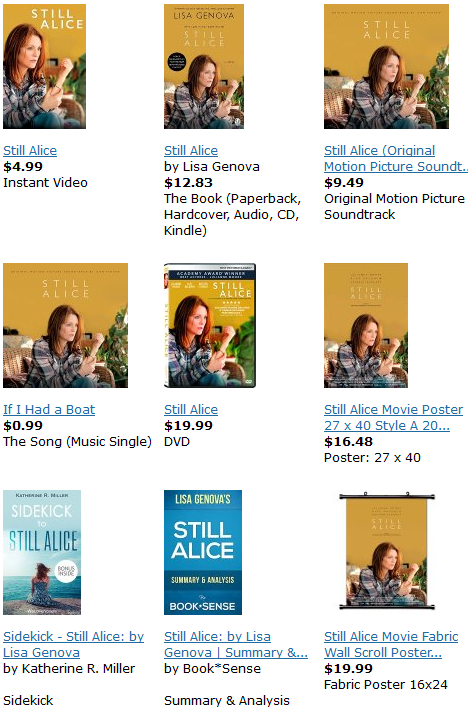
Task: Click the Still Alice Instant Video cover image
Action: 44,67
